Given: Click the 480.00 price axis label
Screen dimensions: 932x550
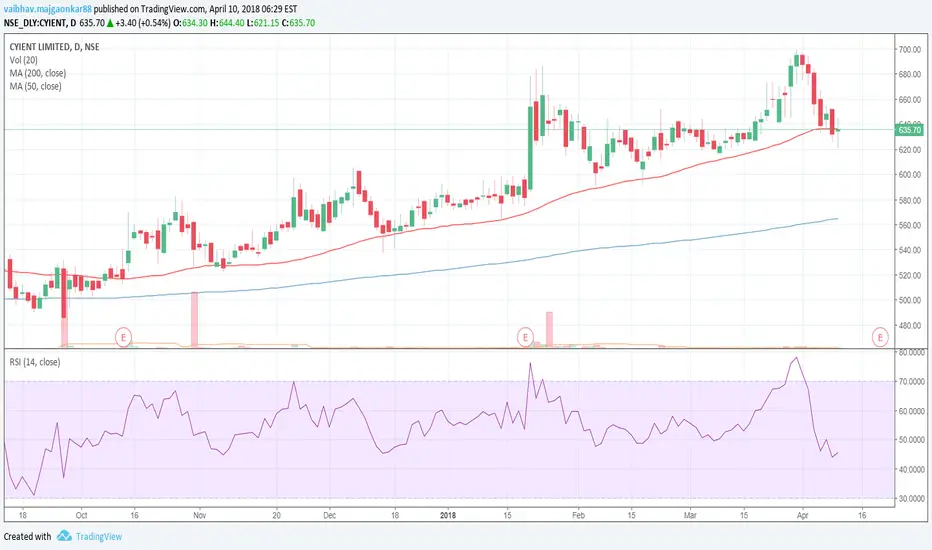Looking at the screenshot, I should pyautogui.click(x=909, y=326).
